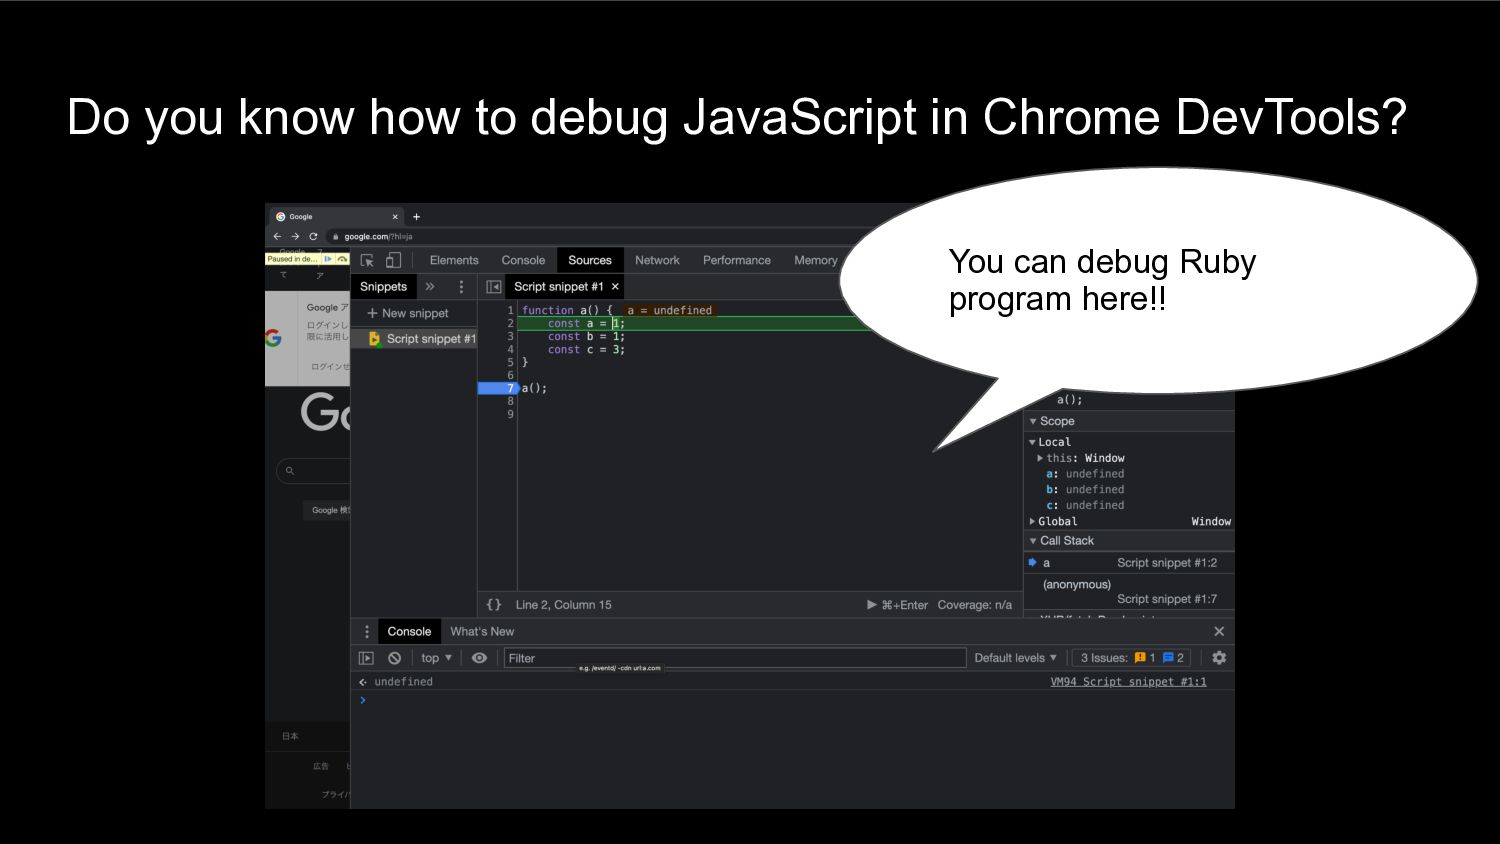
Task: Click the New snippet button
Action: click(x=408, y=313)
